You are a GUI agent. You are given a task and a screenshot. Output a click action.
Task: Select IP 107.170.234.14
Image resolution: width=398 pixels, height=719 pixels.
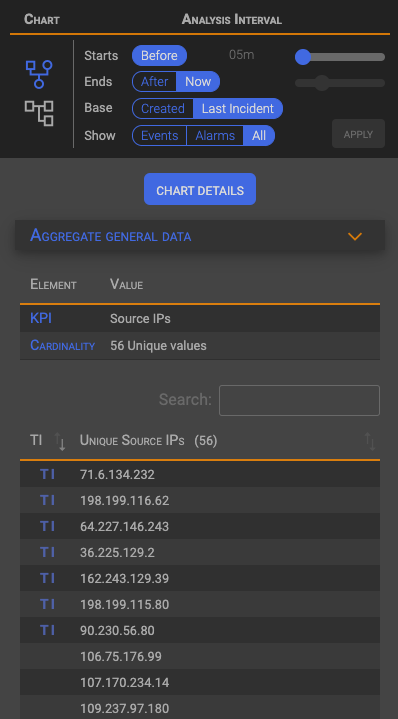coord(125,683)
